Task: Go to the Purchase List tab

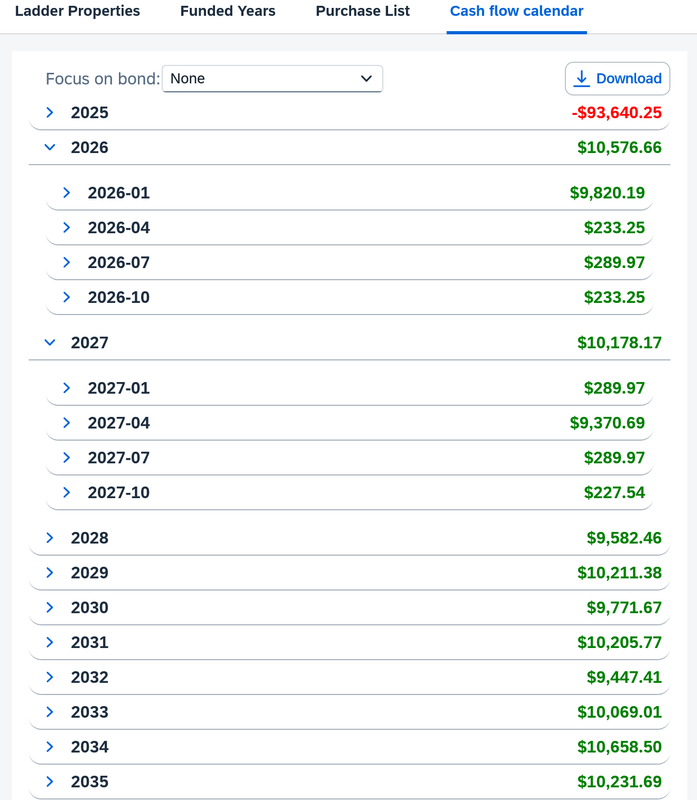Action: coord(363,11)
